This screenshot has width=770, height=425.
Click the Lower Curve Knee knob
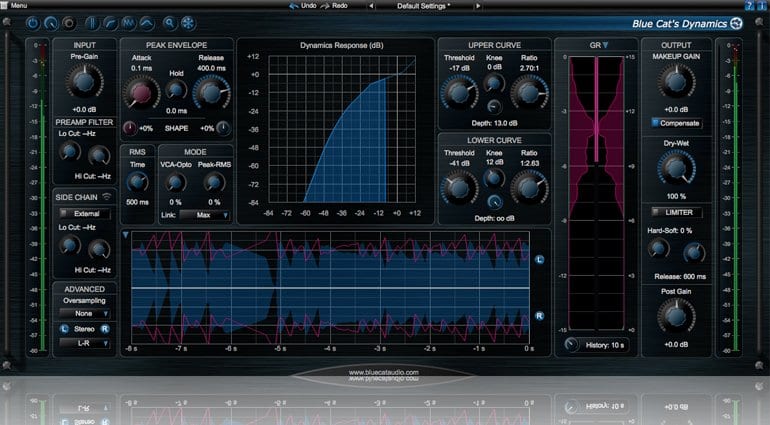click(x=494, y=178)
